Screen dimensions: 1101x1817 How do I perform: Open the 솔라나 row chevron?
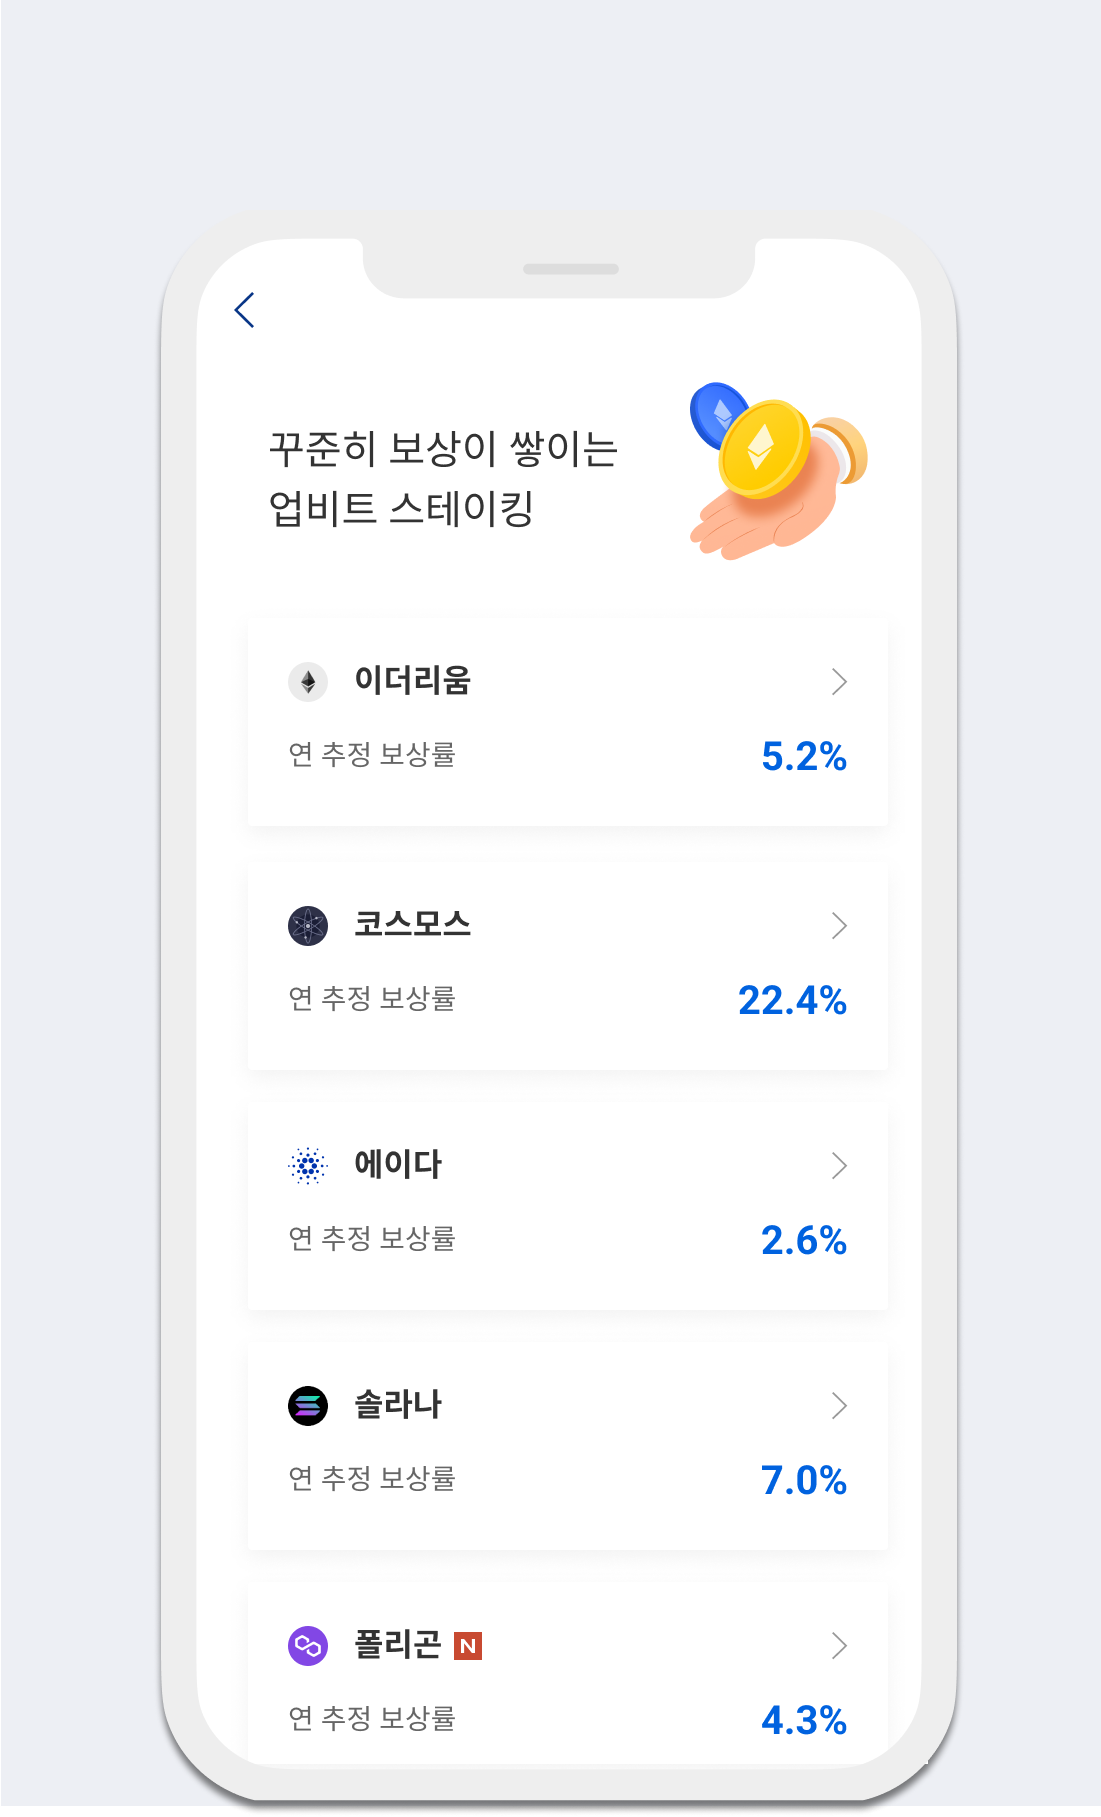click(839, 1406)
